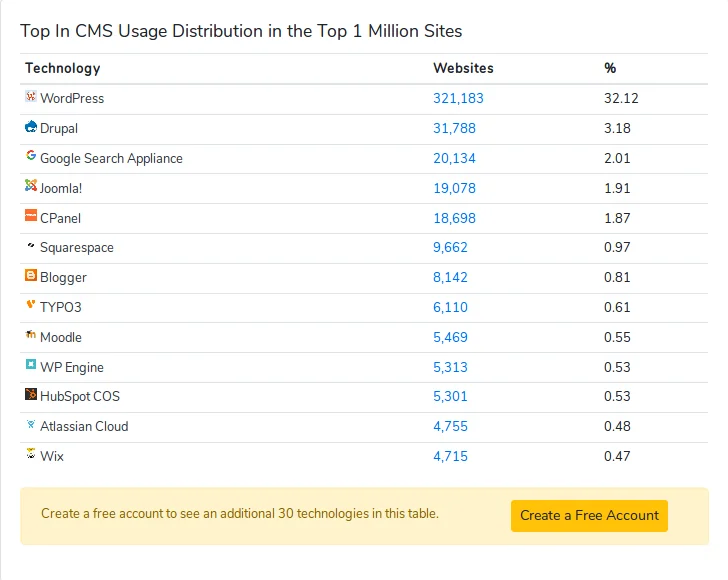Click the CPanel logo icon

(31, 216)
